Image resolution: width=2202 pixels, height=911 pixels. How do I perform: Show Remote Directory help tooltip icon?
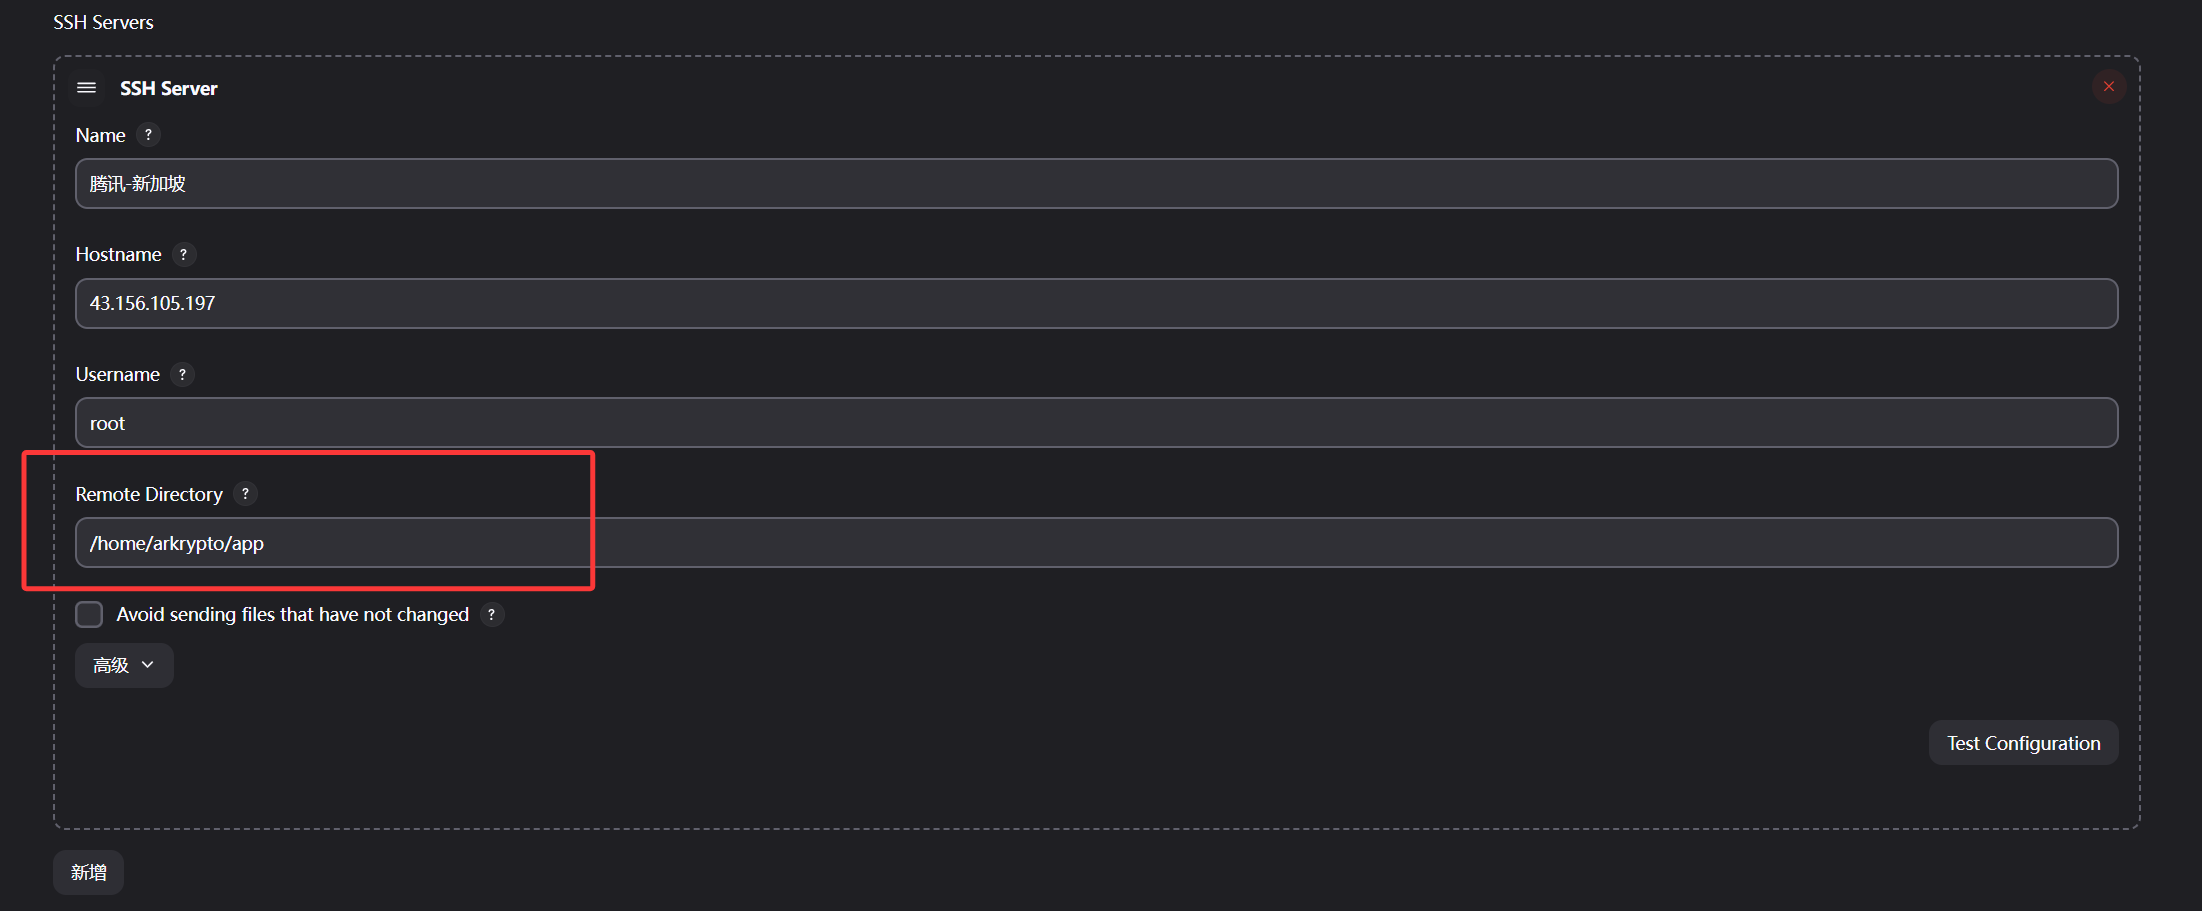pos(245,494)
